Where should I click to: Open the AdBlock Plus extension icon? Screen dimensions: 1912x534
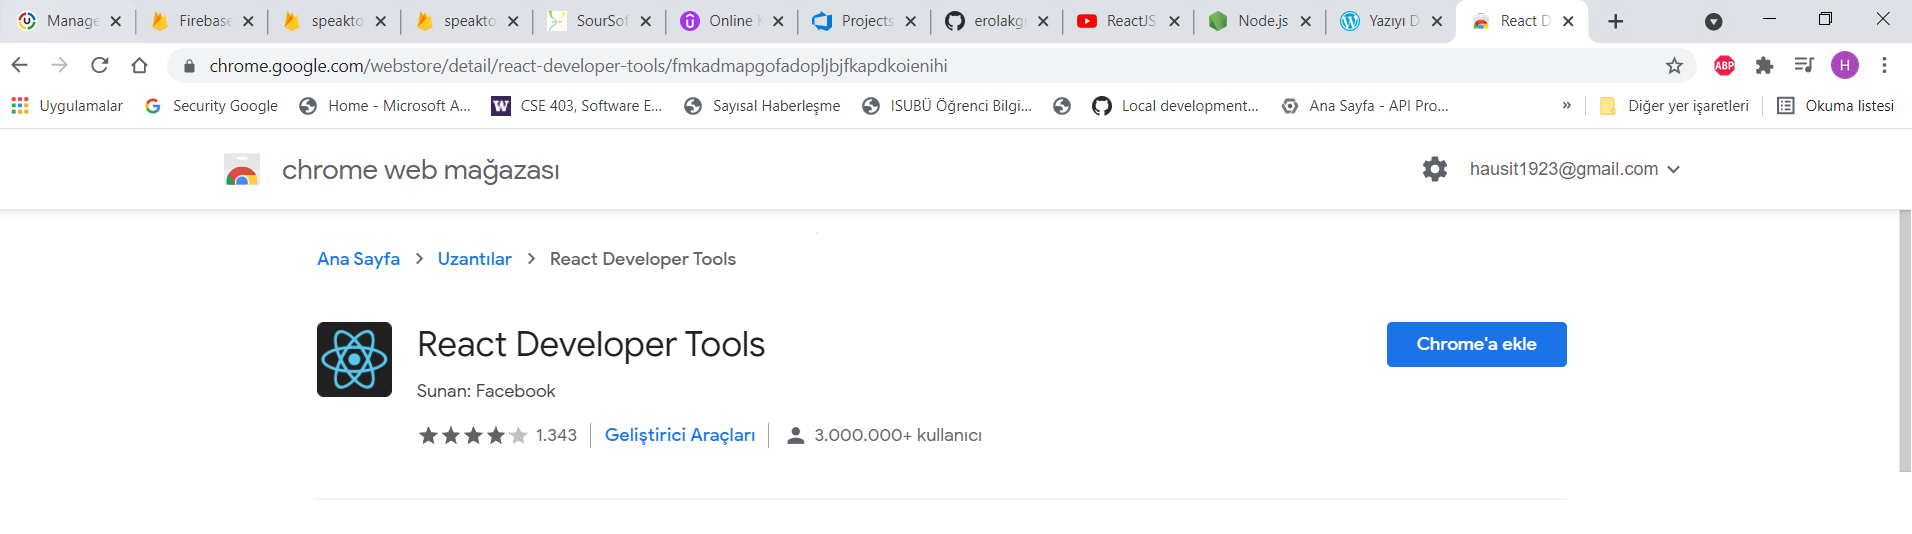[x=1724, y=66]
